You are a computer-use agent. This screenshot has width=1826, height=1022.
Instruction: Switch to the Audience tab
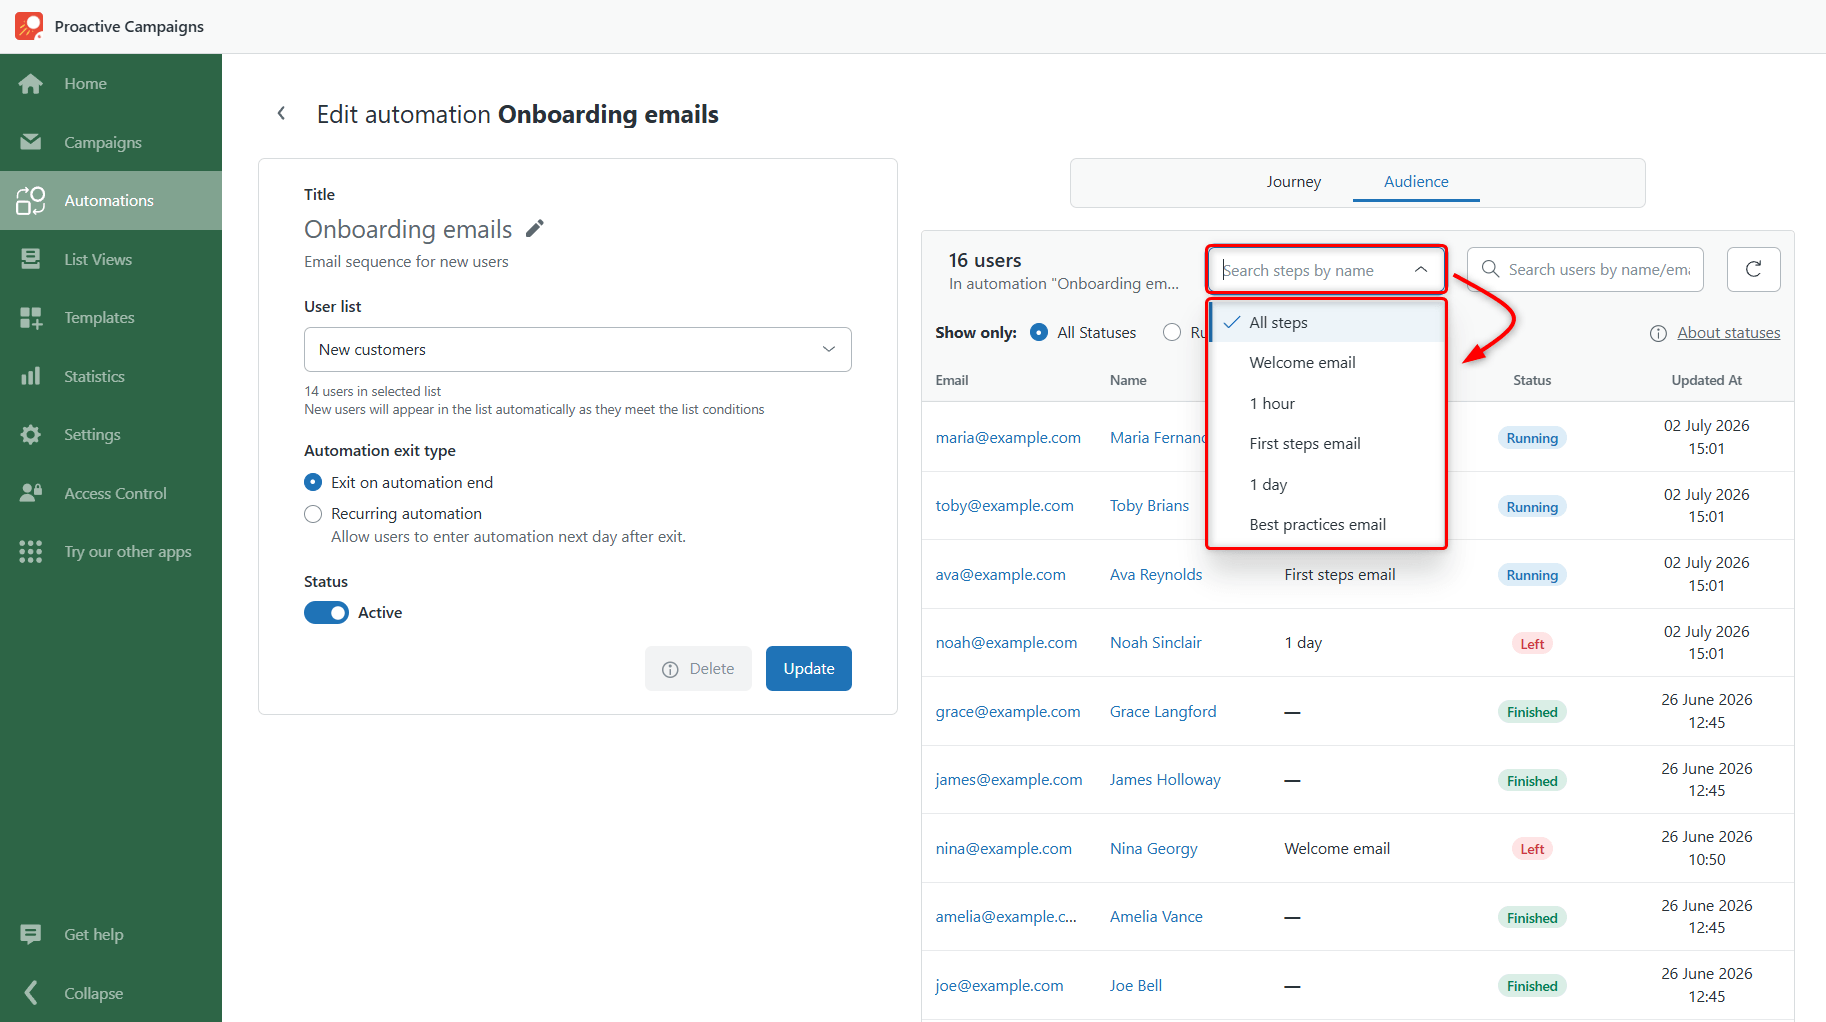[x=1416, y=182]
